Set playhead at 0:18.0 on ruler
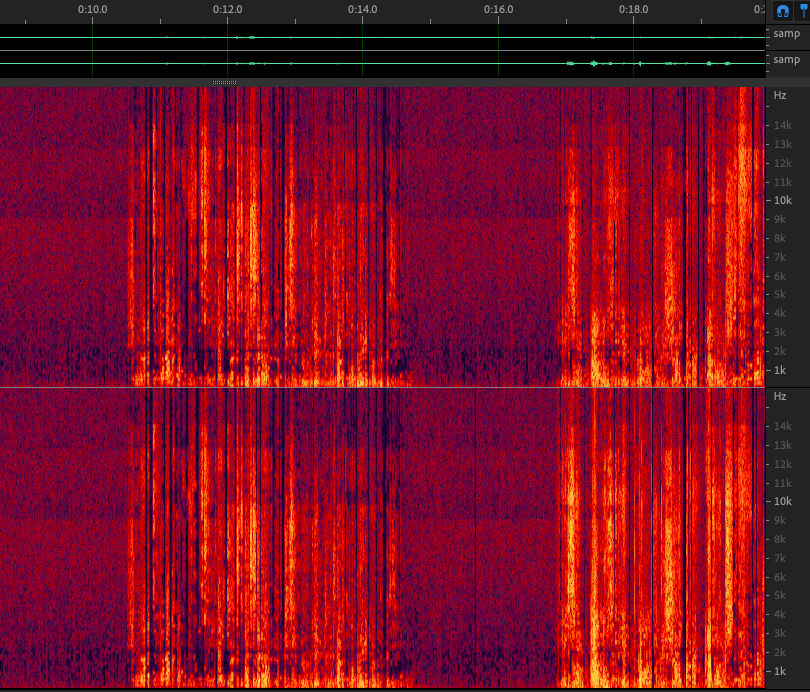The width and height of the screenshot is (810, 692). tap(633, 9)
